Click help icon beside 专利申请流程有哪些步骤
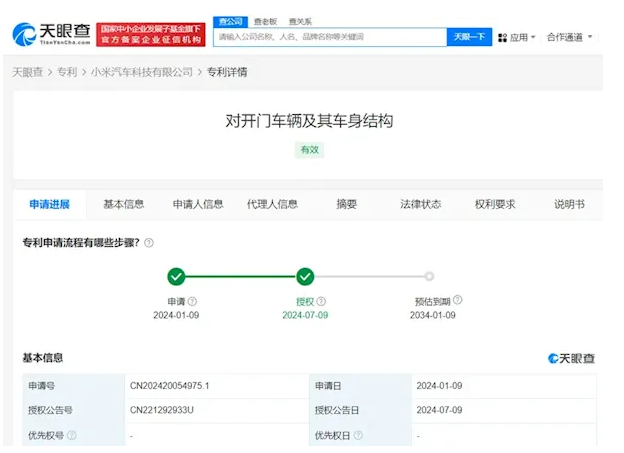 (149, 243)
